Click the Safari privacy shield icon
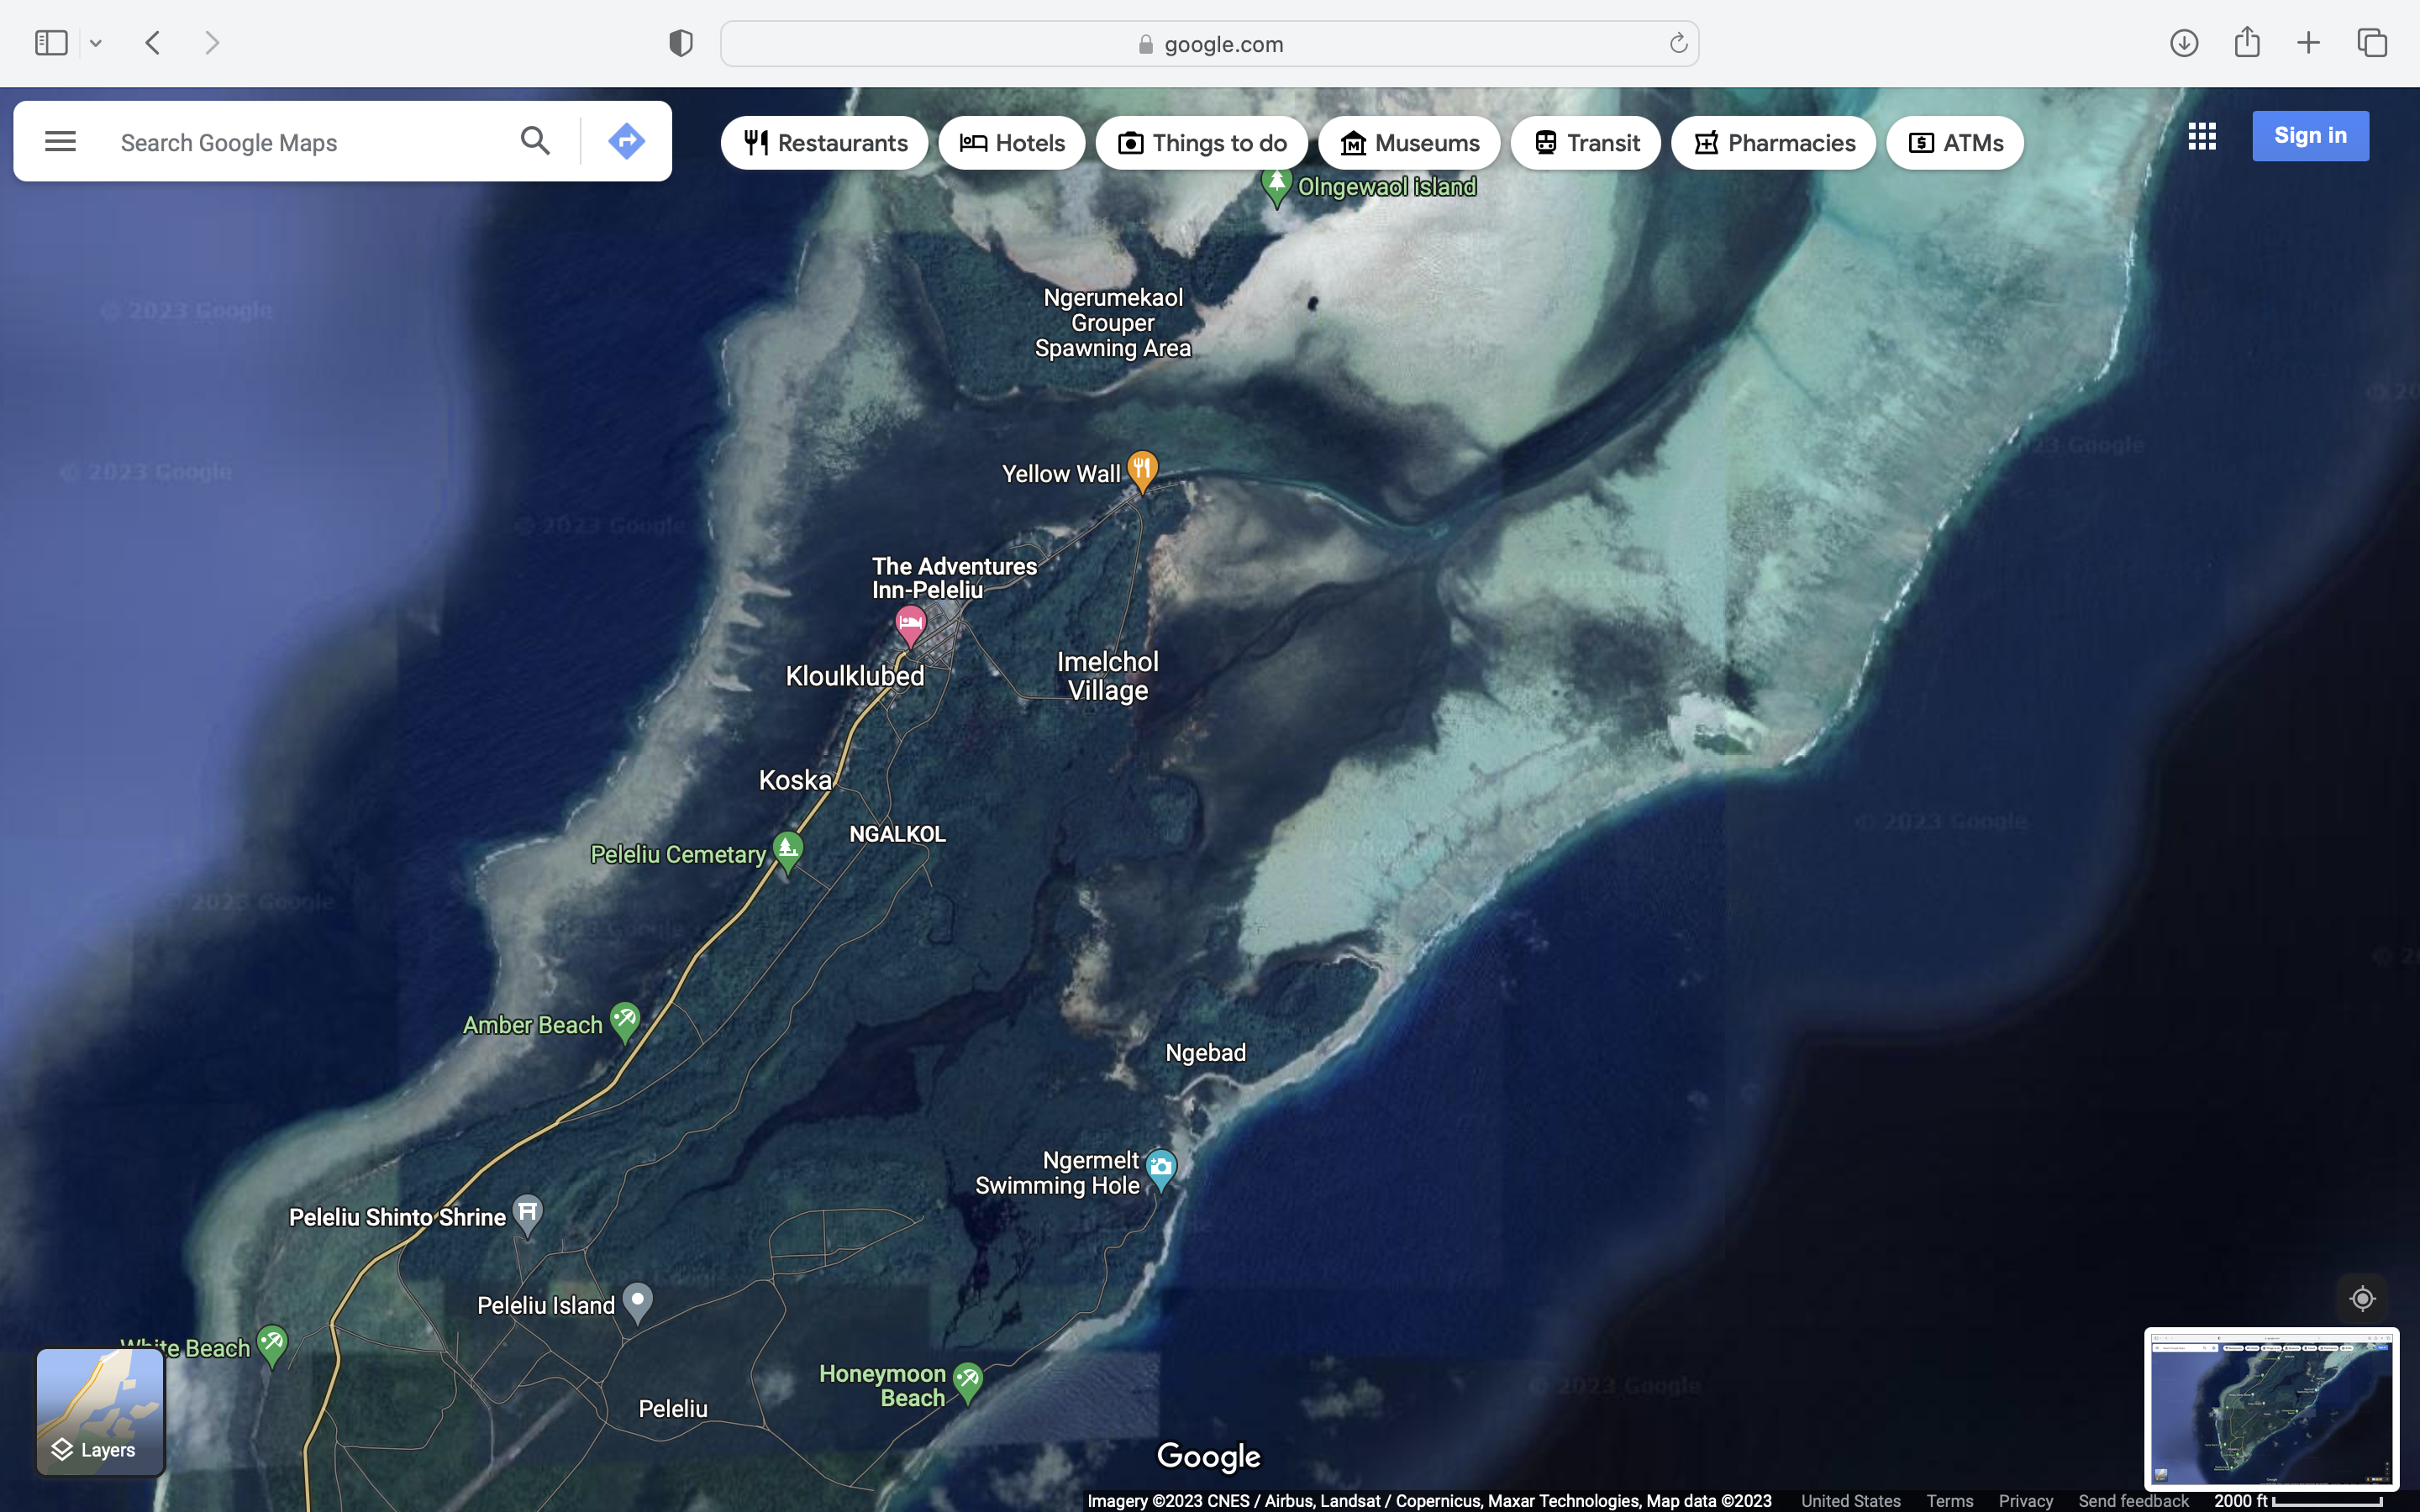 click(x=681, y=43)
